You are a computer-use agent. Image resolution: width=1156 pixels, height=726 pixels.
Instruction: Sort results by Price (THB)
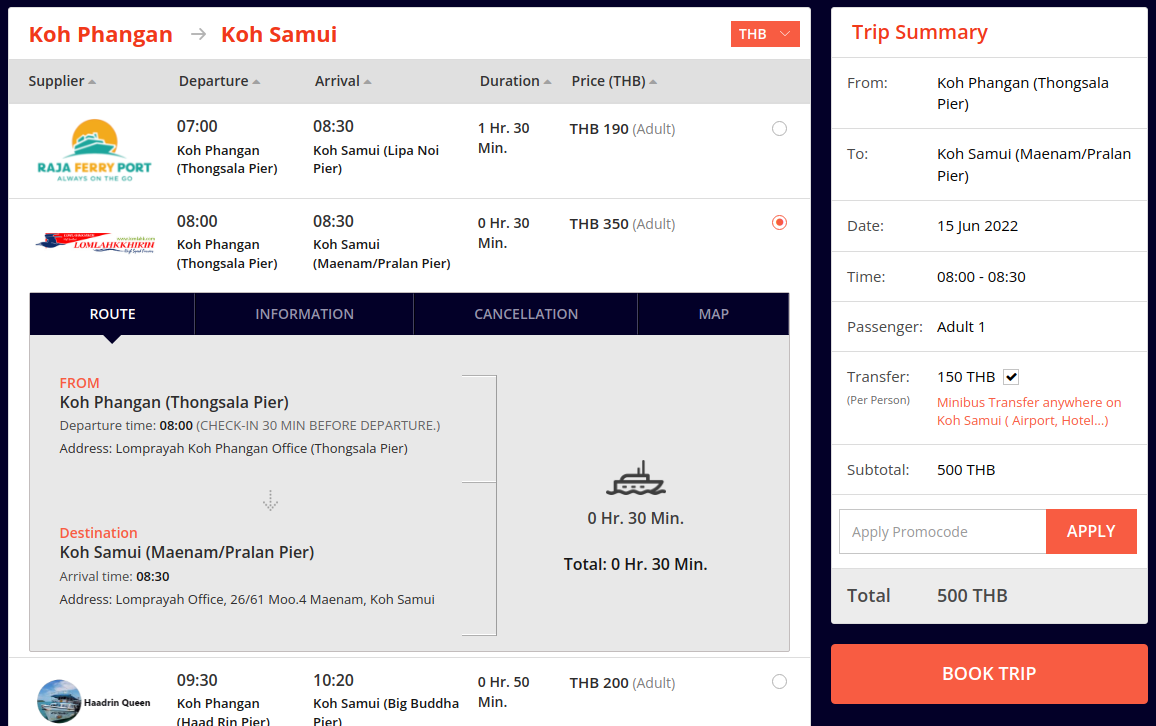(613, 81)
